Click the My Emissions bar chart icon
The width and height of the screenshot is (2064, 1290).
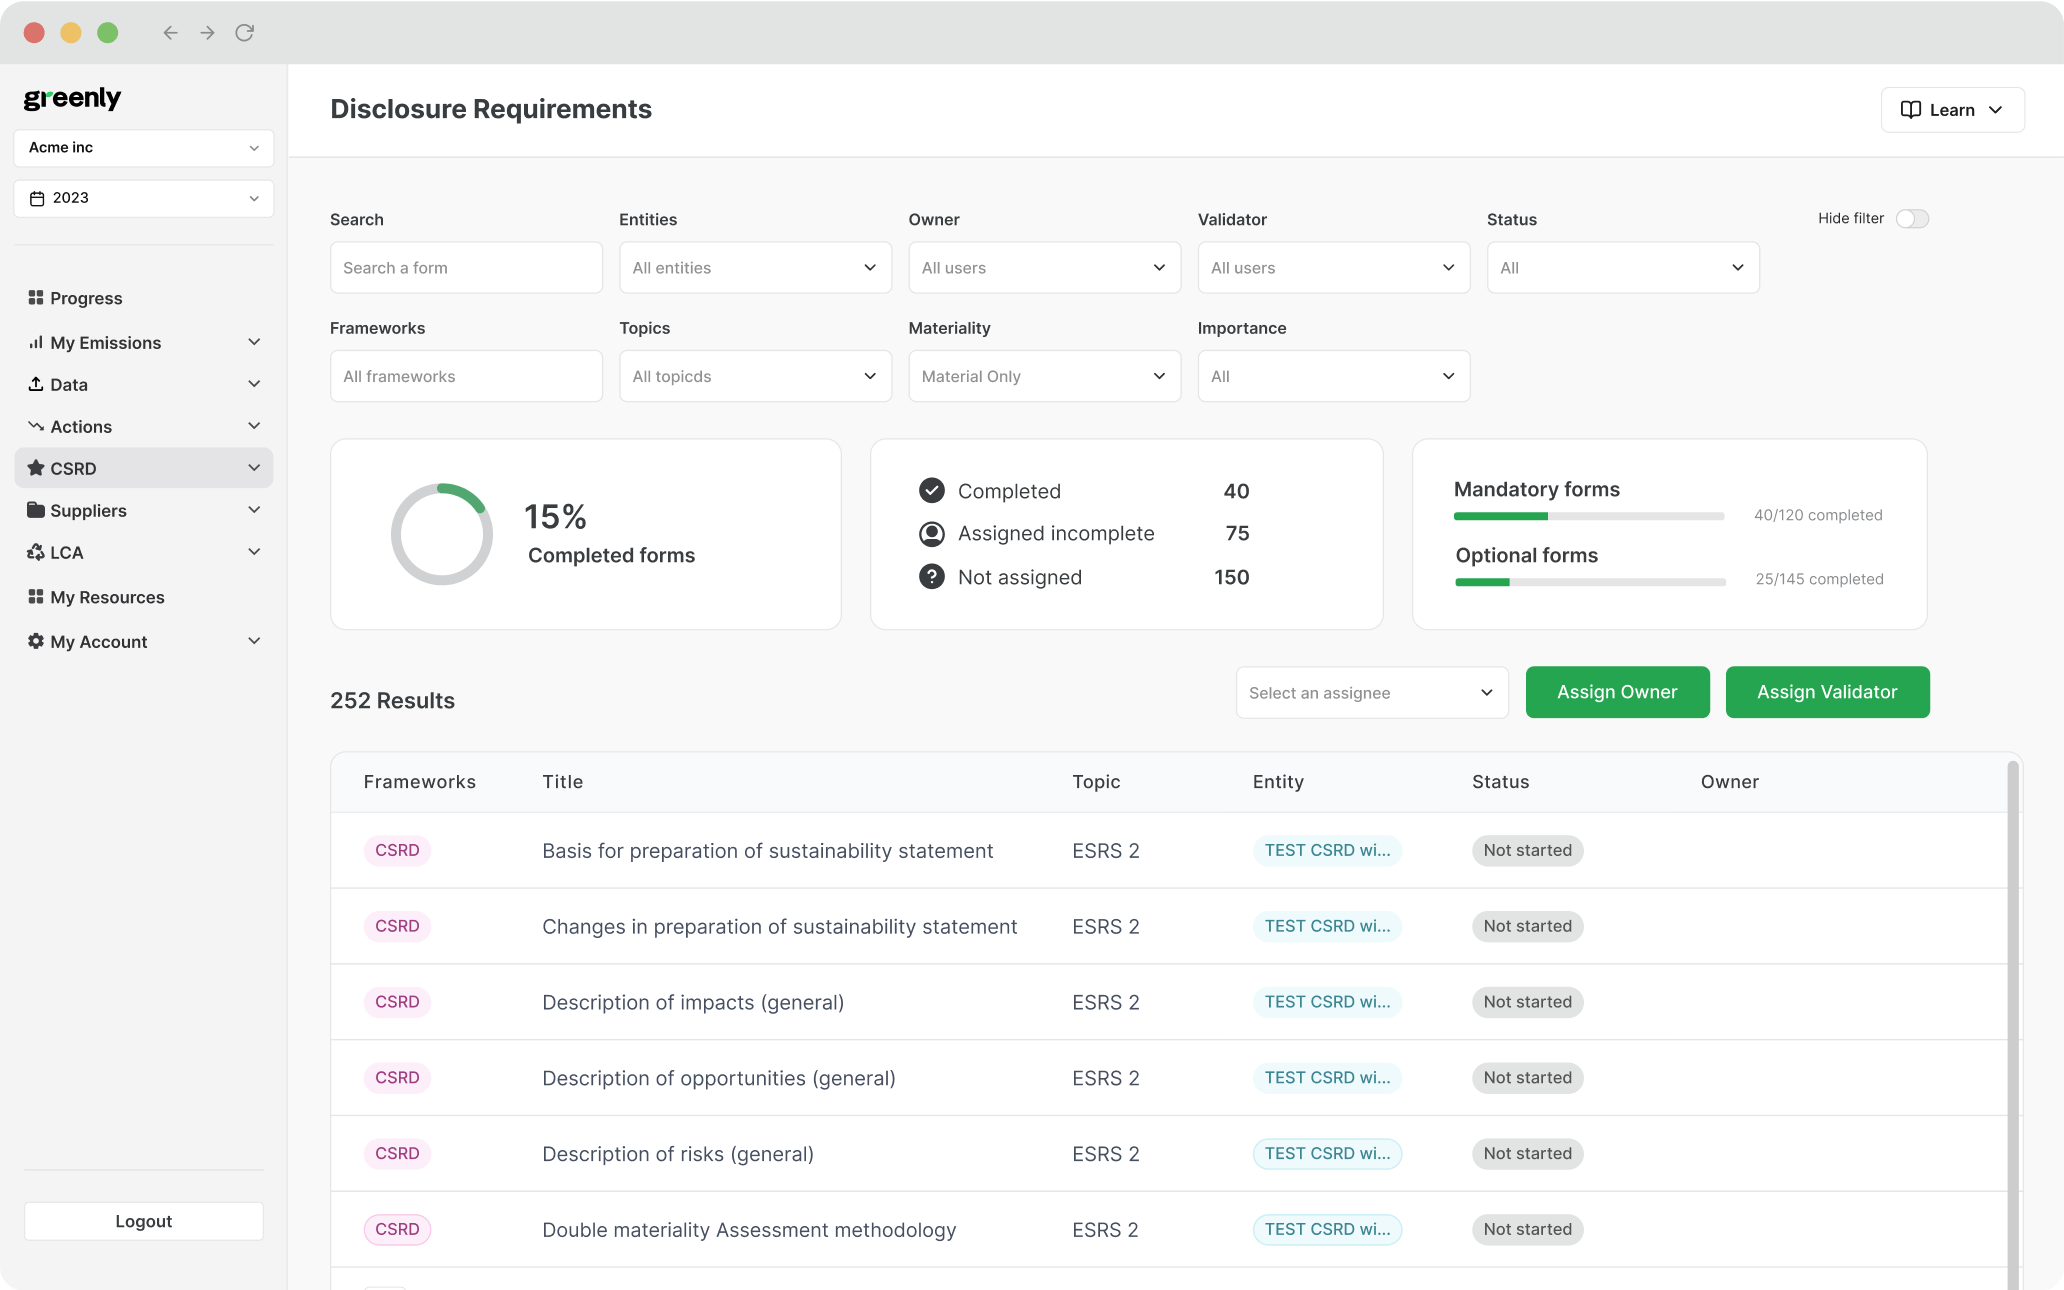[x=36, y=342]
